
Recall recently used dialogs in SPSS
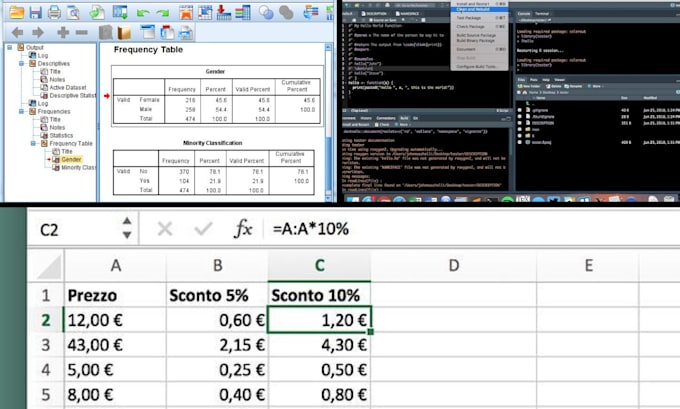tap(120, 12)
